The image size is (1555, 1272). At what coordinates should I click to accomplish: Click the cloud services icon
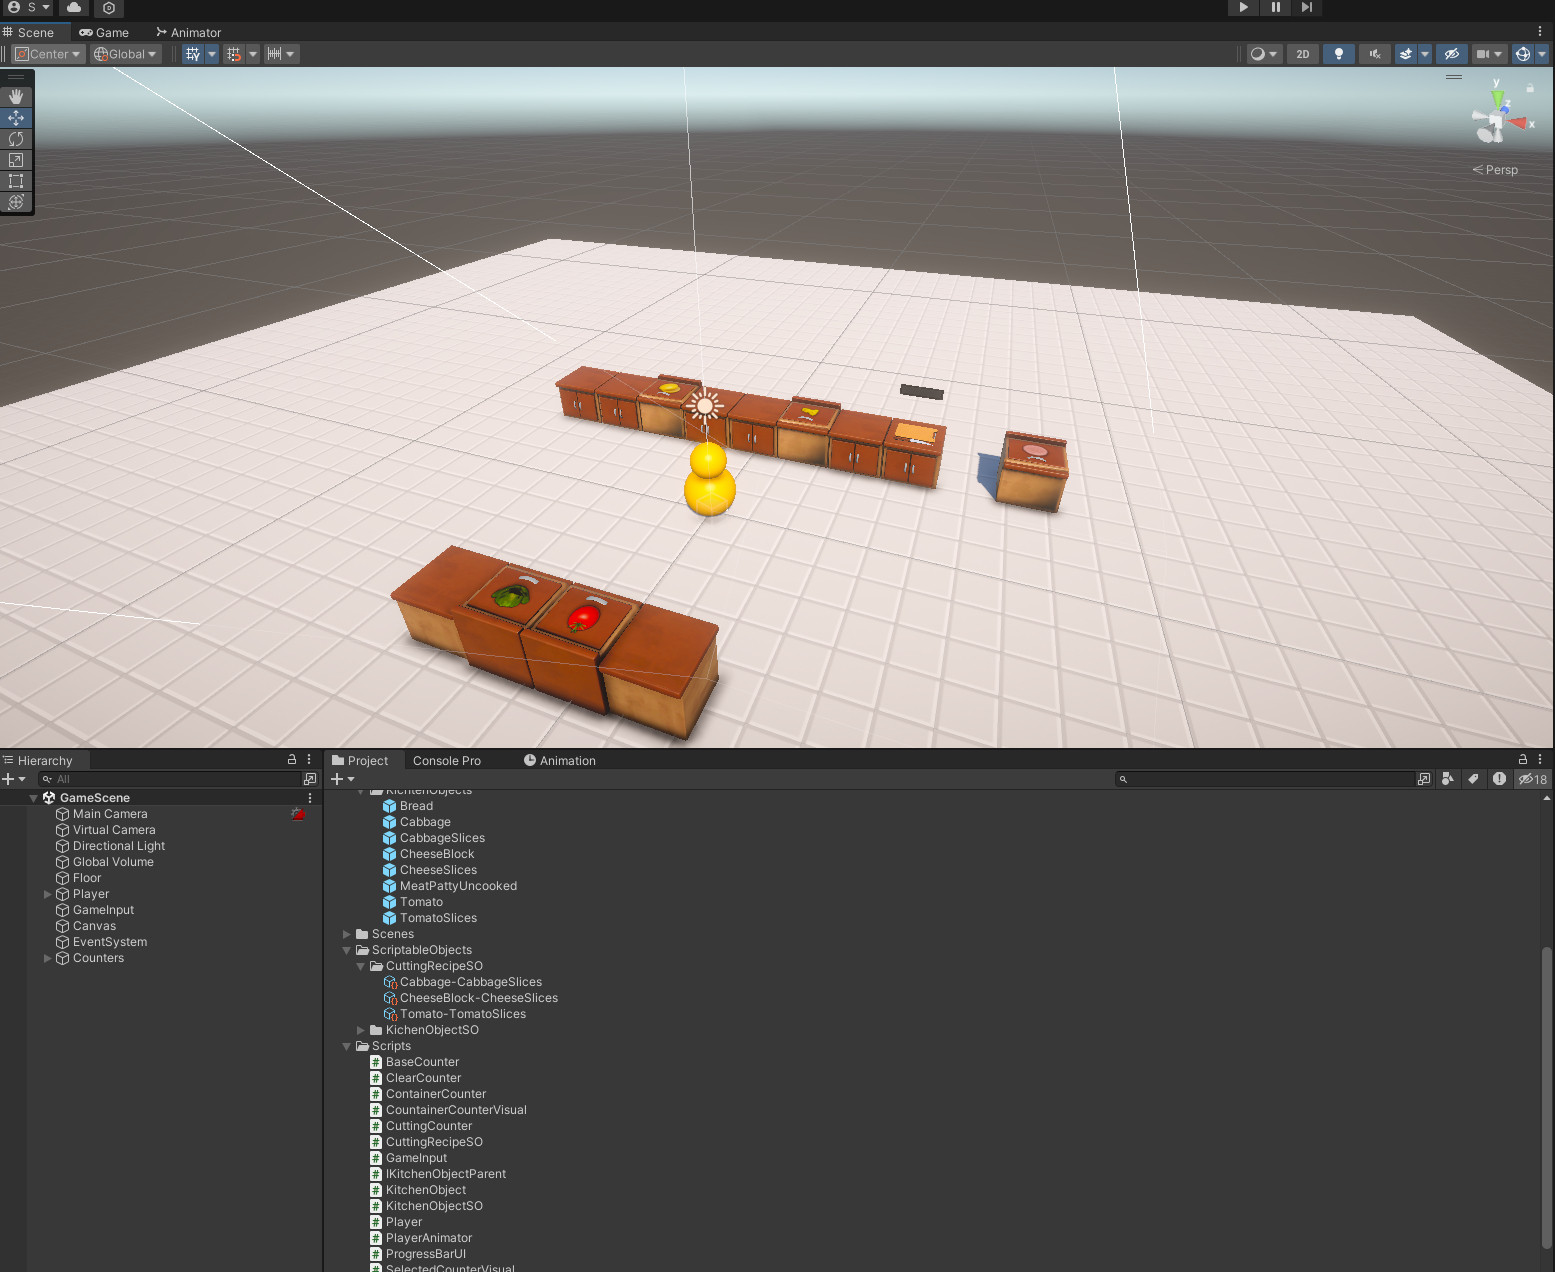coord(75,7)
